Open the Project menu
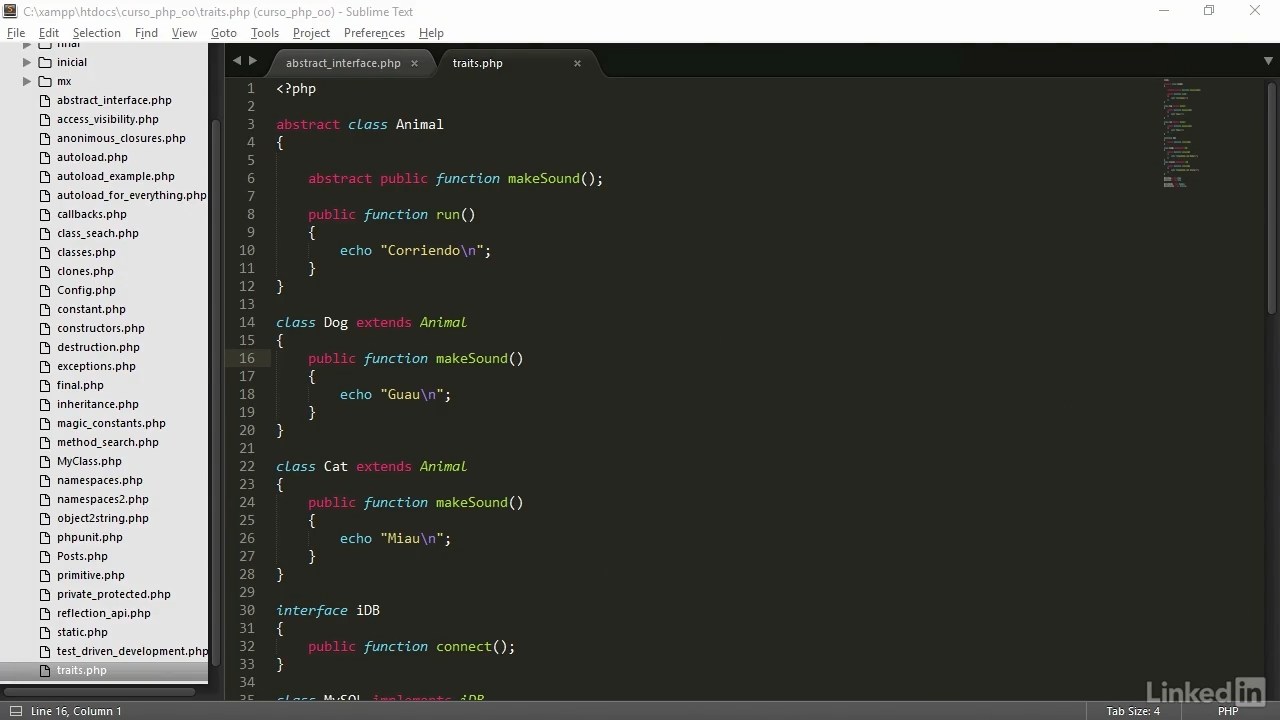 click(311, 33)
